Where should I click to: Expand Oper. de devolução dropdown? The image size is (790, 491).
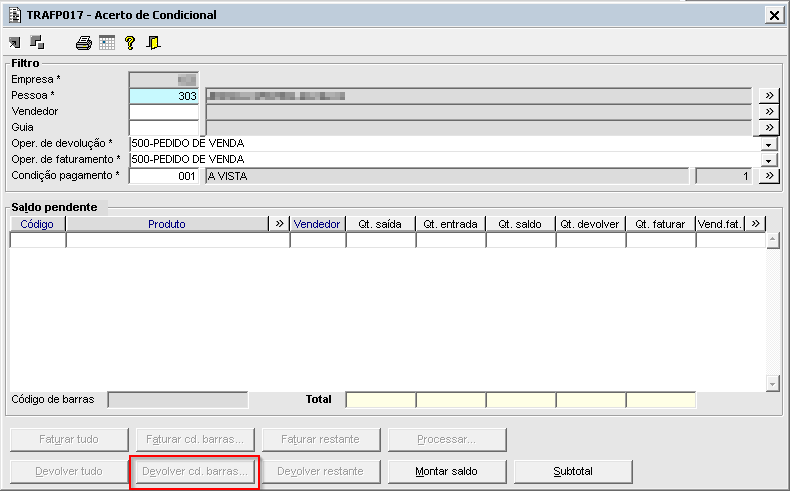768,145
